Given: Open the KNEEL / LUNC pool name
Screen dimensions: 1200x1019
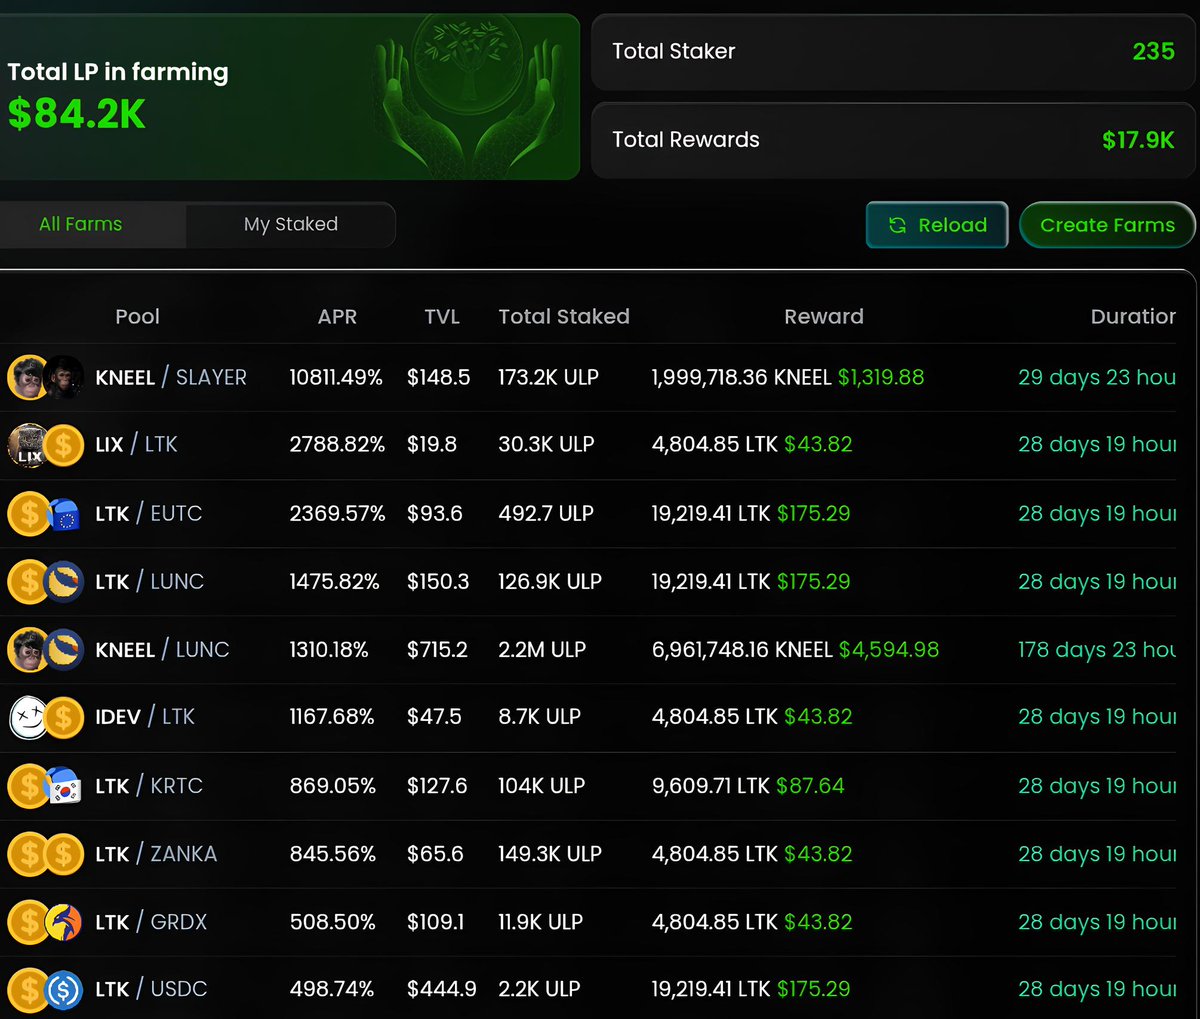Looking at the screenshot, I should [x=162, y=650].
